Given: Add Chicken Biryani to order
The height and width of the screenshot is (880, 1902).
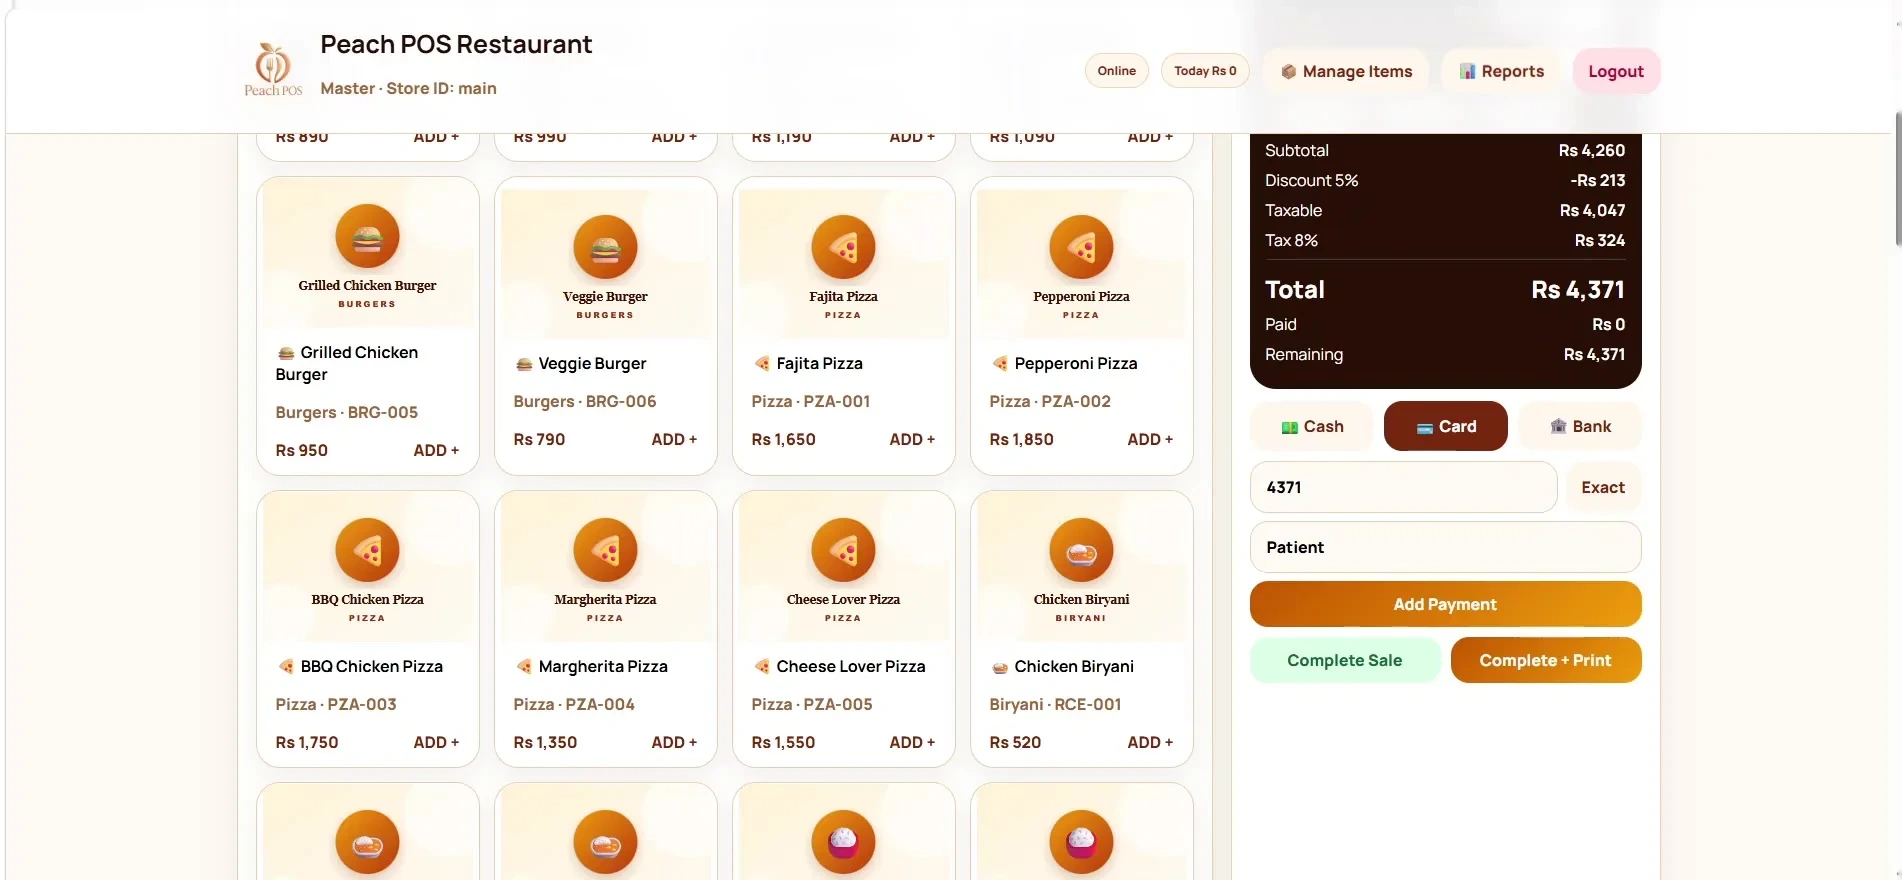Looking at the screenshot, I should pyautogui.click(x=1150, y=742).
